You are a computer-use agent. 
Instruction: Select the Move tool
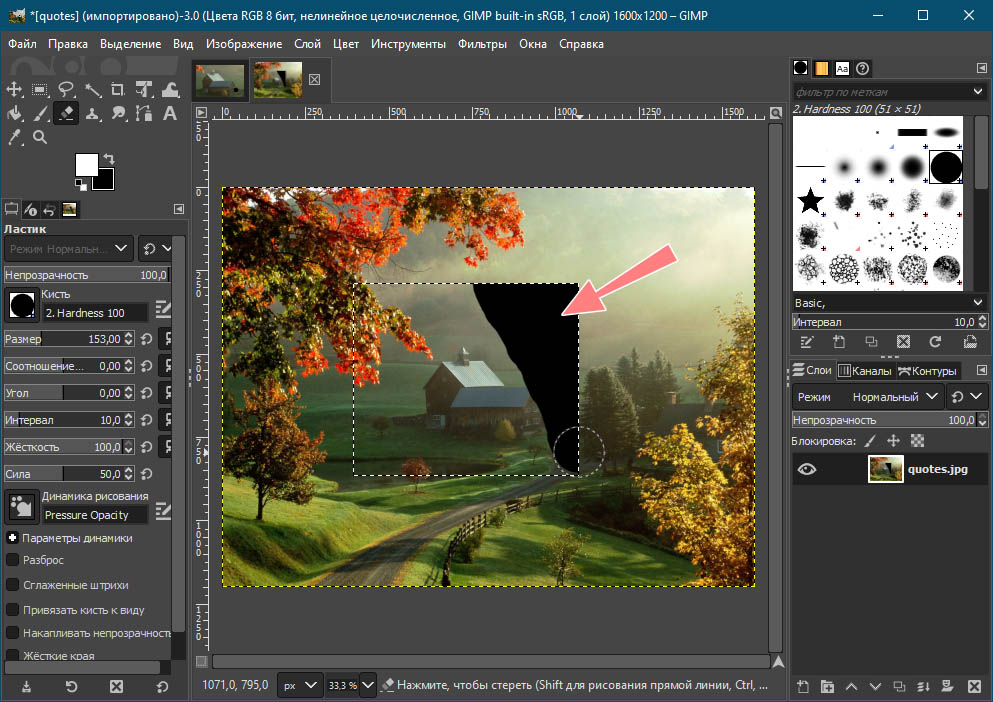[14, 89]
